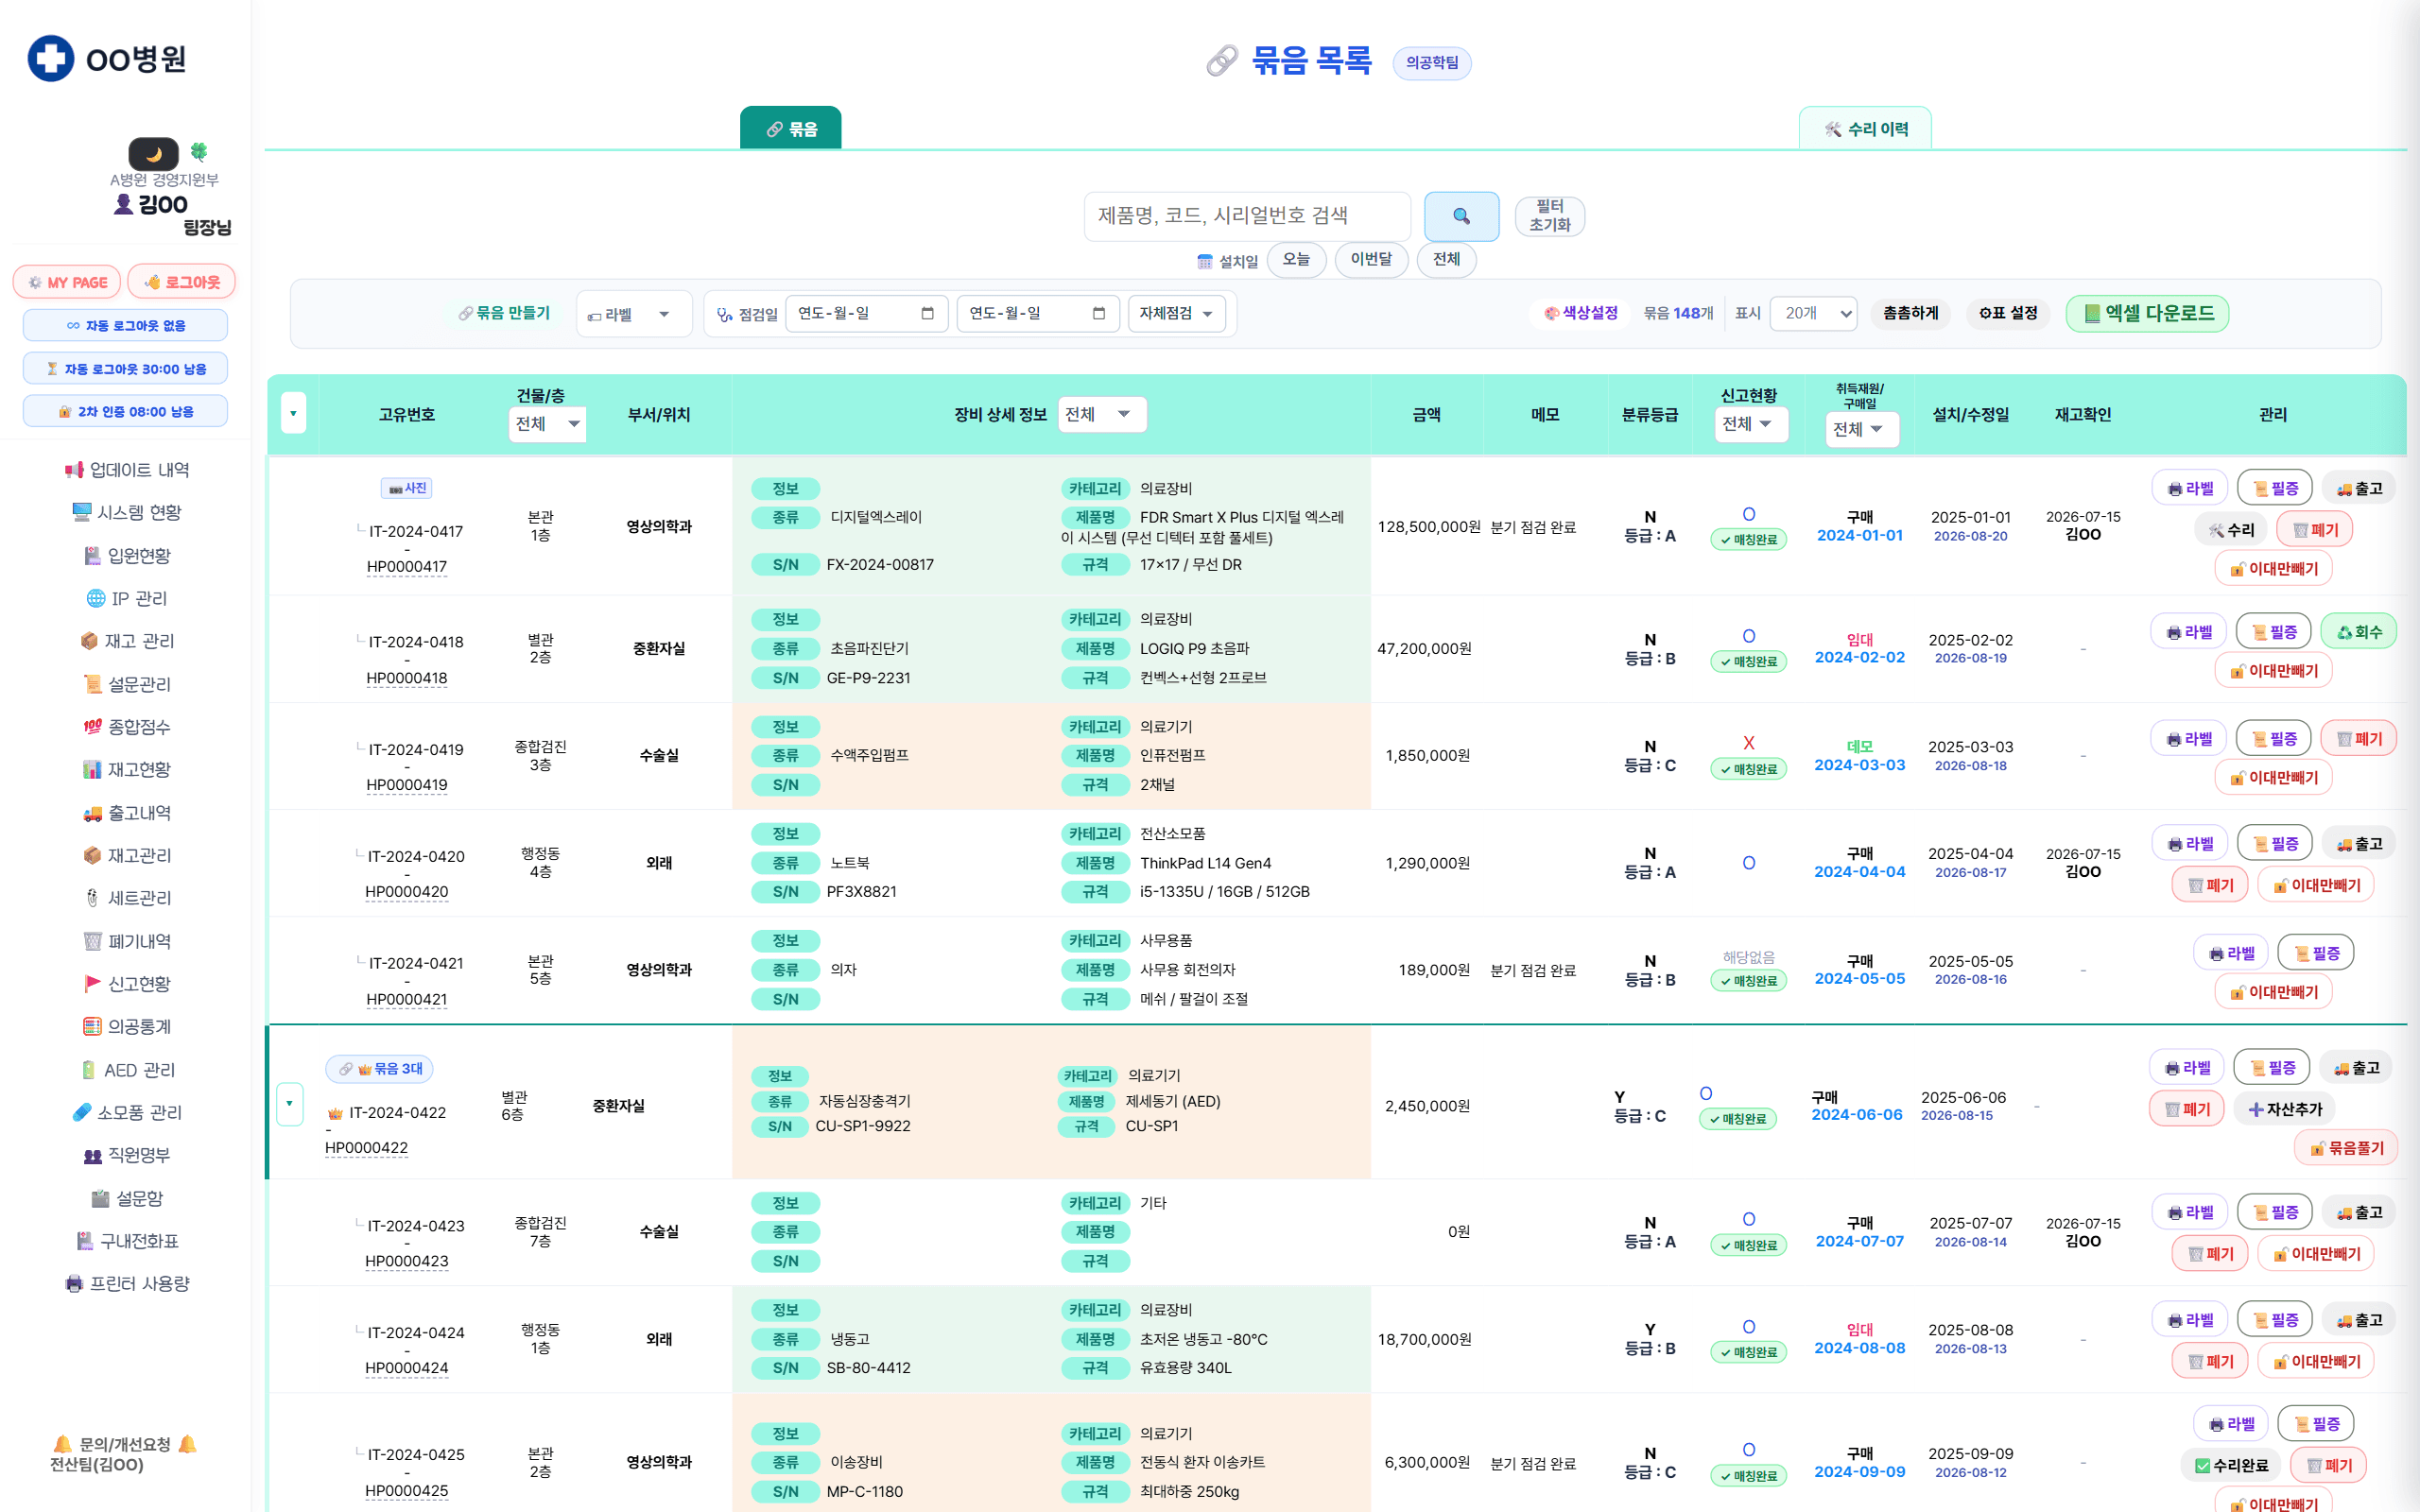Toggle the dark mode moon switch
This screenshot has width=2420, height=1512.
[x=154, y=154]
